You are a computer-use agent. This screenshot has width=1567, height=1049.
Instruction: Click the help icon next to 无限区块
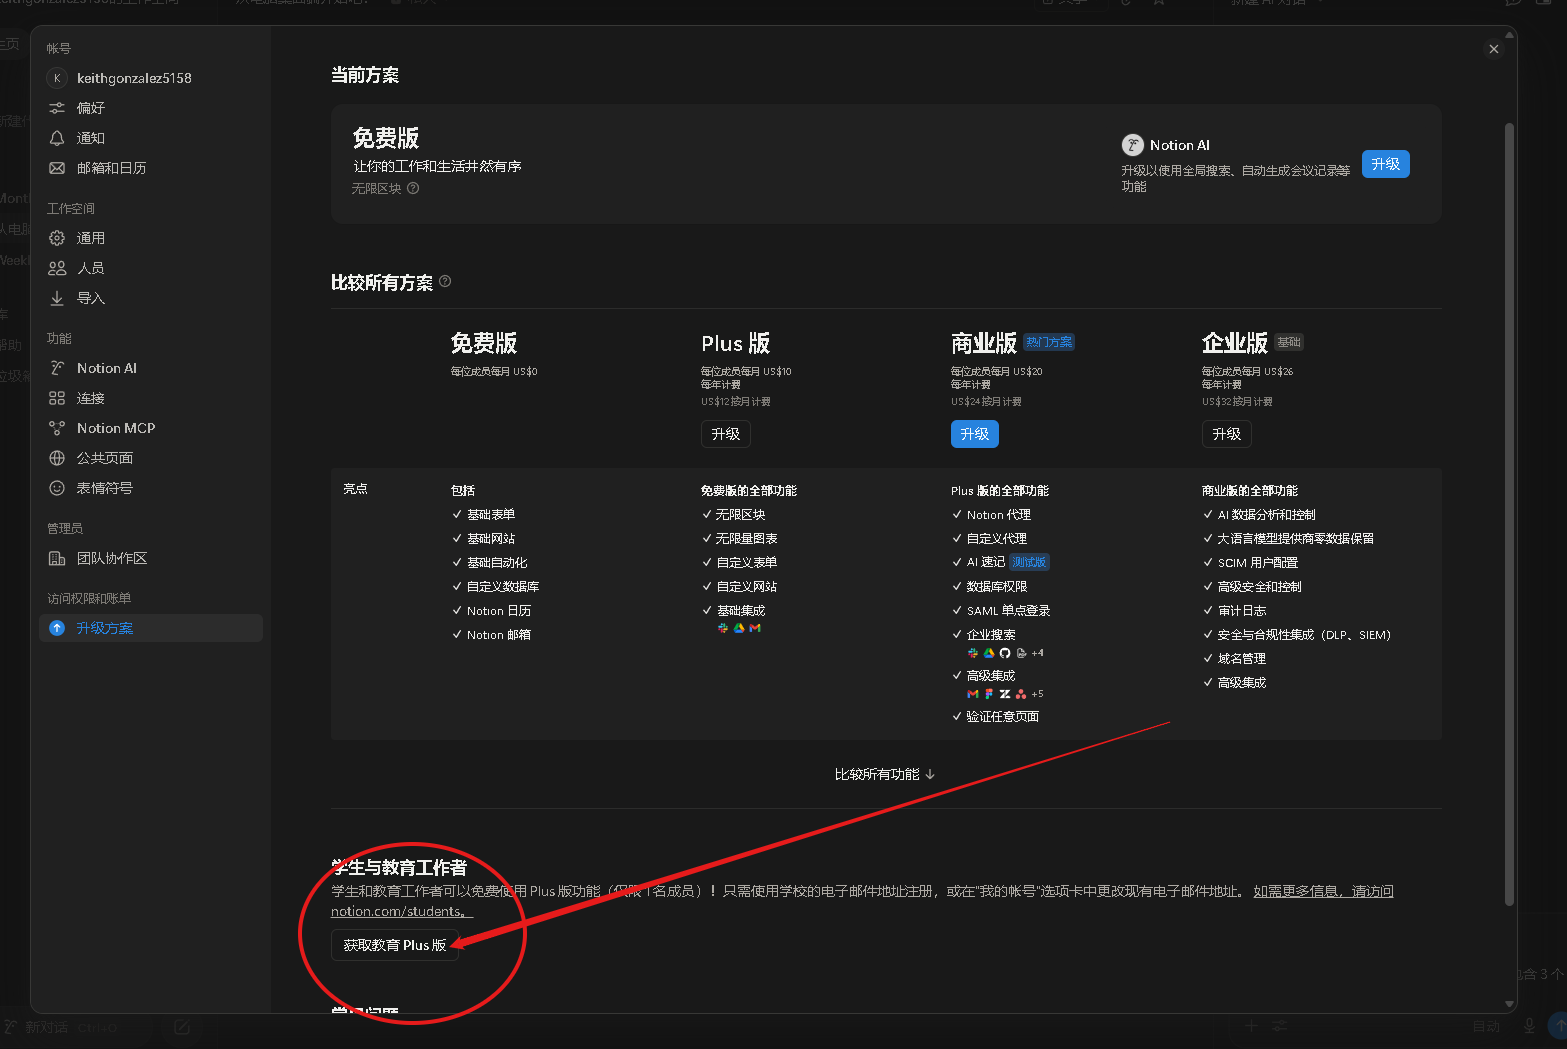pos(413,188)
